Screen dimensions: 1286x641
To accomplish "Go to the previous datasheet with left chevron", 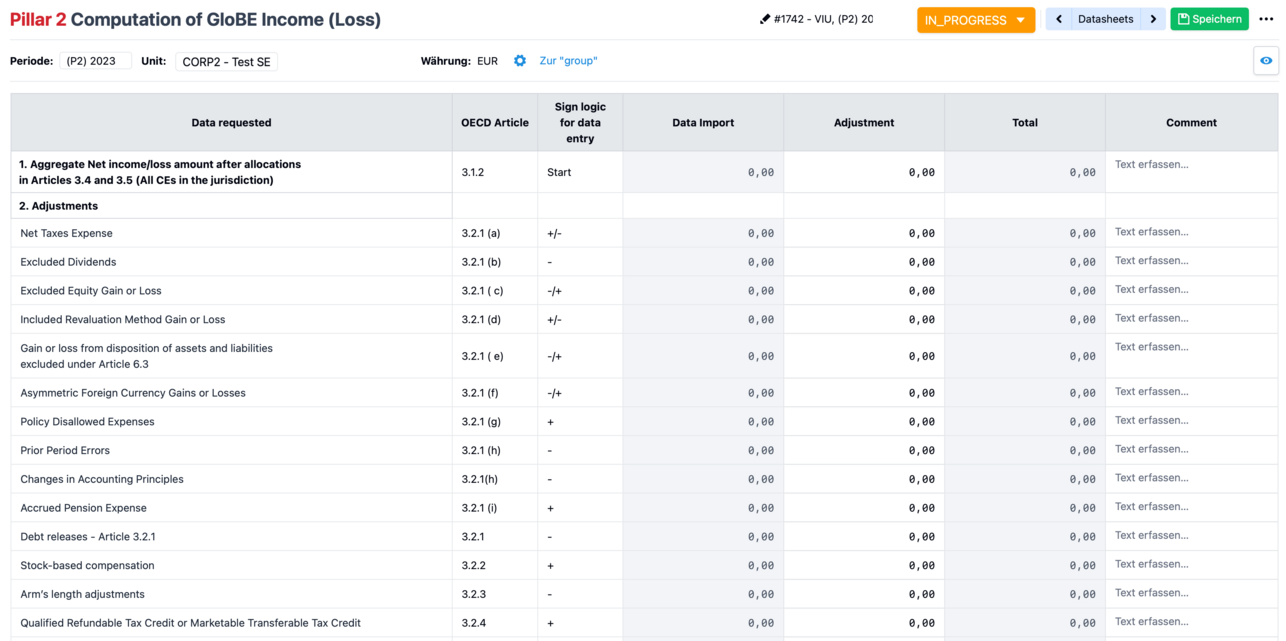I will point(1059,19).
